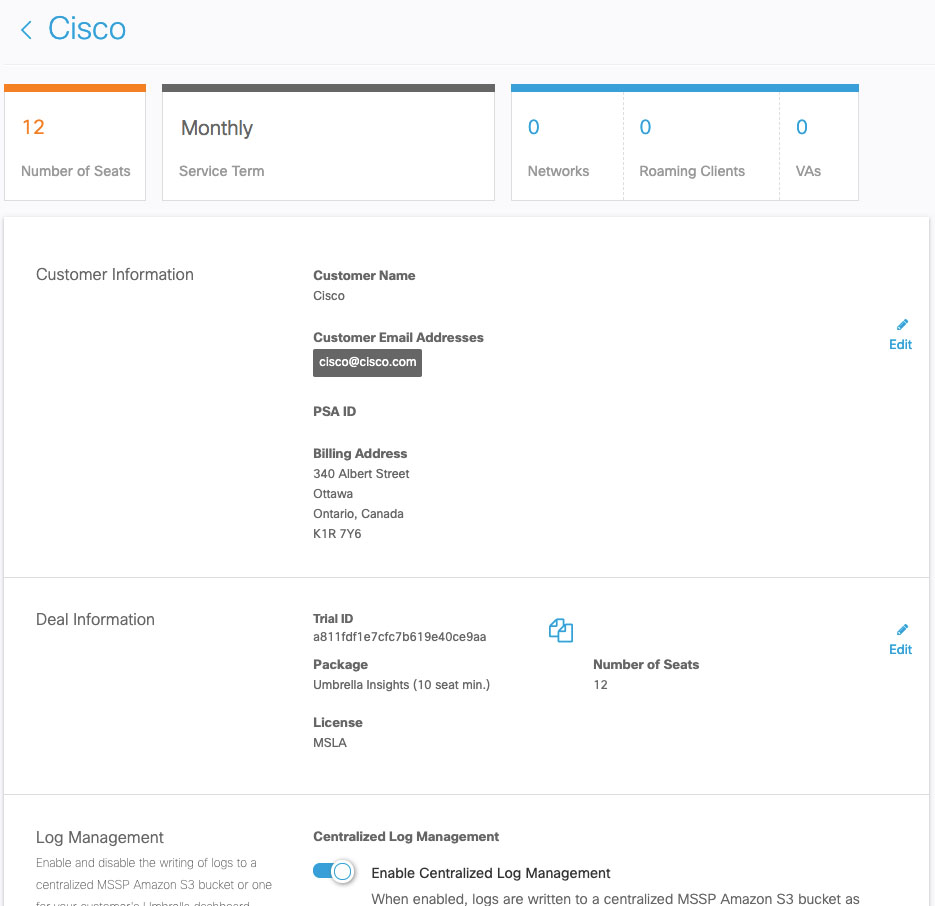The width and height of the screenshot is (935, 906).
Task: Click the Customer Name value Cisco
Action: [x=329, y=296]
